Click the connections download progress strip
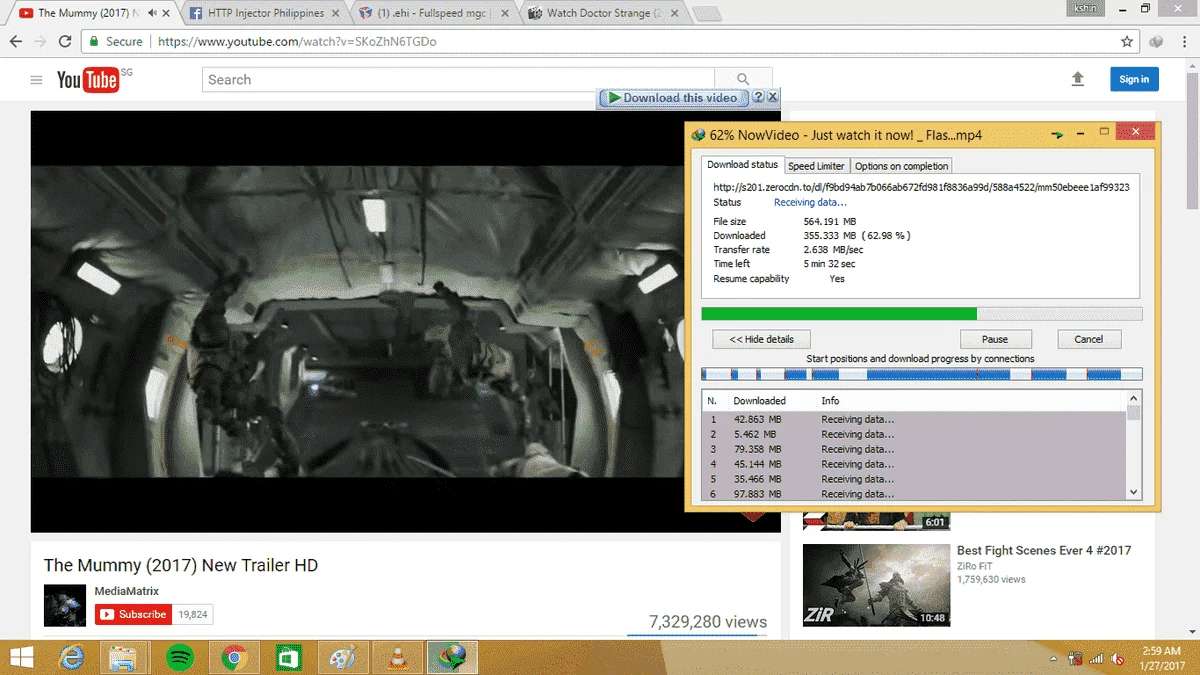 tap(922, 374)
